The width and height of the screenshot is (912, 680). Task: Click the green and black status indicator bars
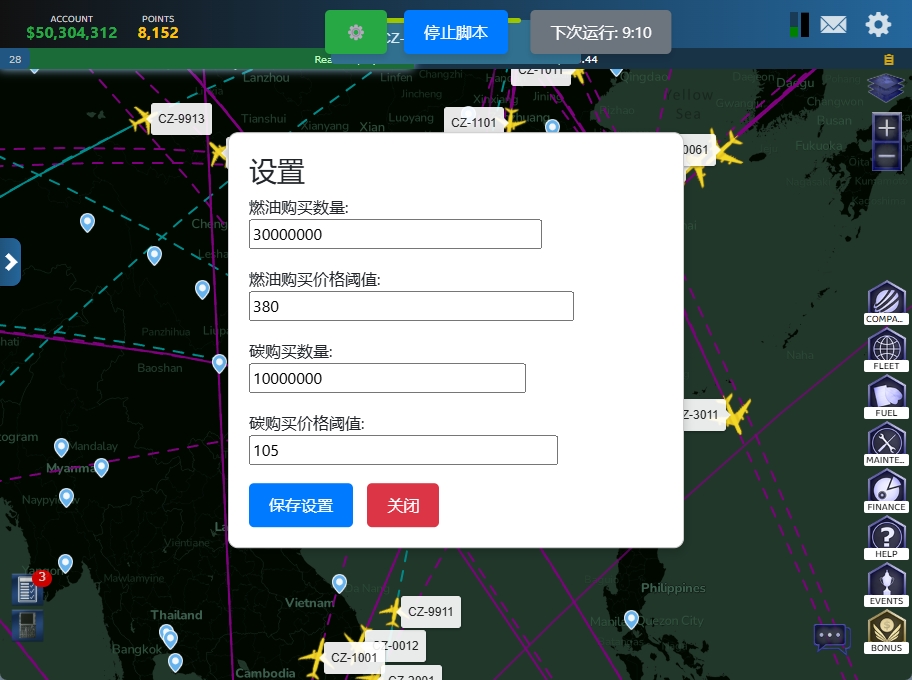[799, 25]
